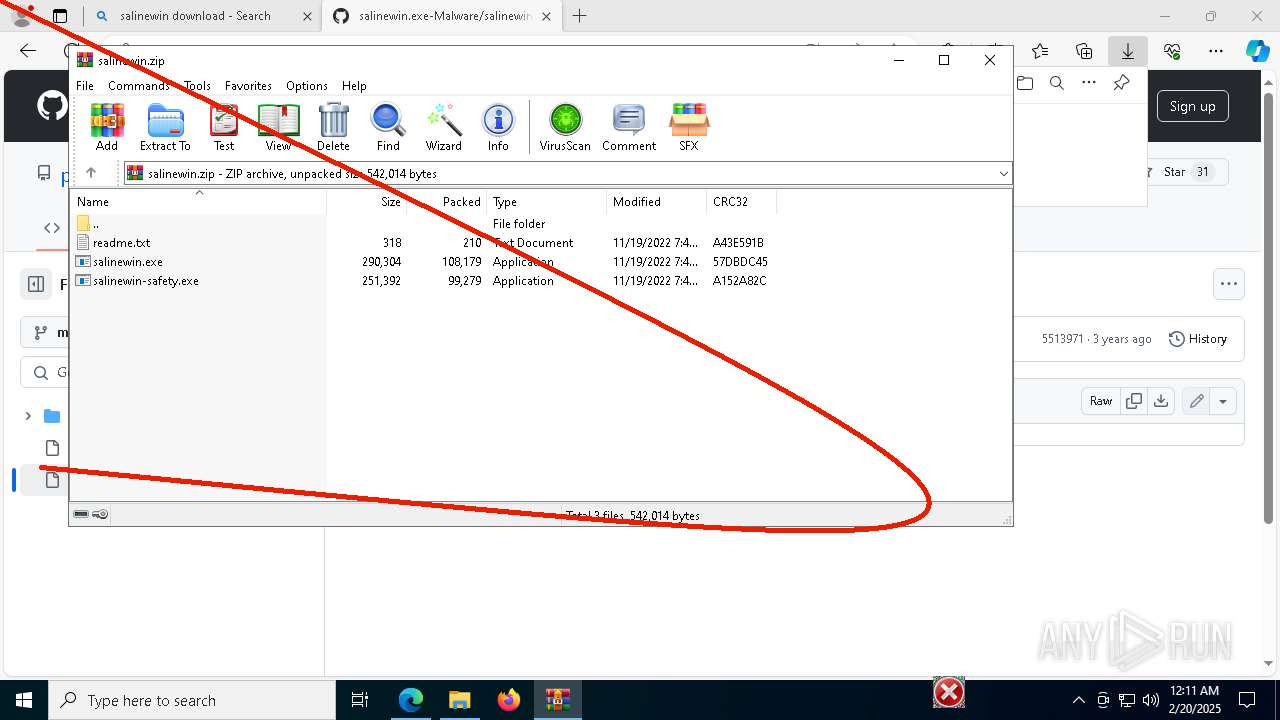The width and height of the screenshot is (1280, 720).
Task: Sort files by the Packed column
Action: (447, 201)
